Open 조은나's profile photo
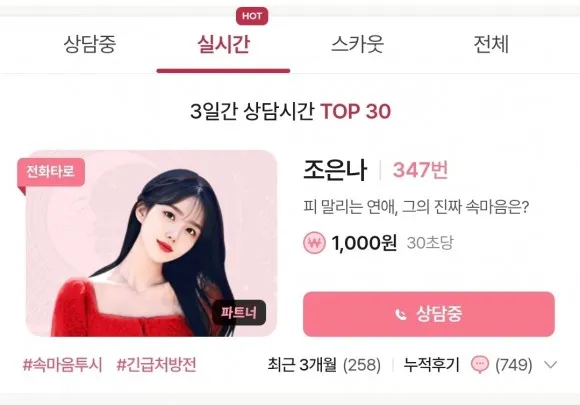The image size is (580, 405). (151, 243)
